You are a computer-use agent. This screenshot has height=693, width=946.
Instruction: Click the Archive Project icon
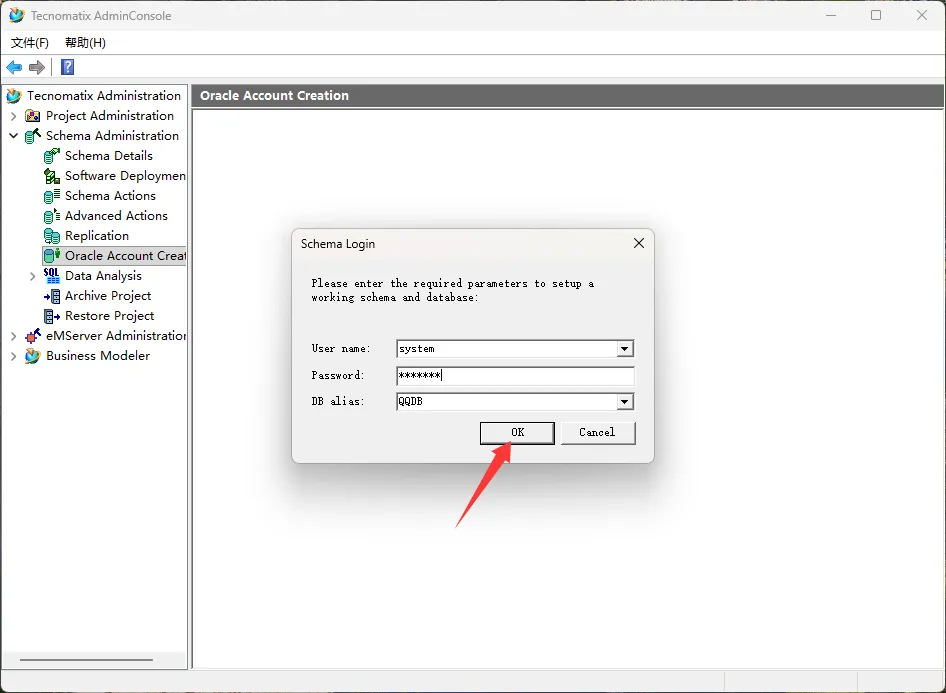(52, 296)
